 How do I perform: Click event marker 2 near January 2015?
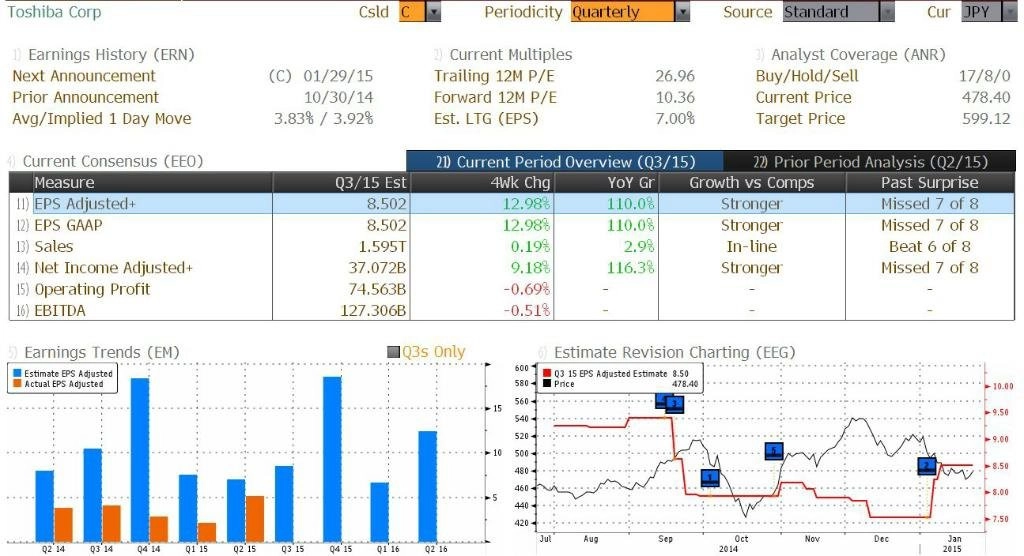[927, 466]
